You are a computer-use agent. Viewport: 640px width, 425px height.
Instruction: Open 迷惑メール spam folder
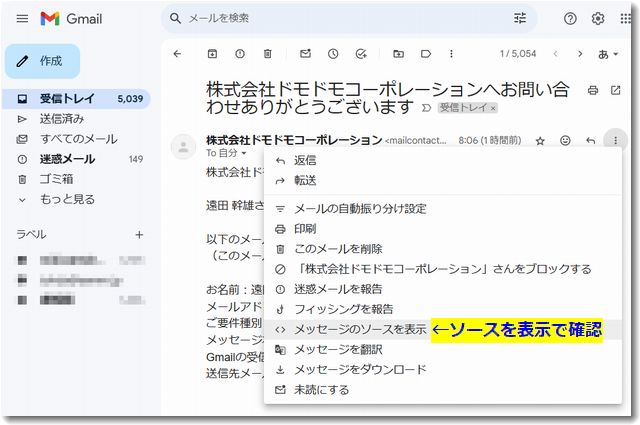(x=76, y=159)
